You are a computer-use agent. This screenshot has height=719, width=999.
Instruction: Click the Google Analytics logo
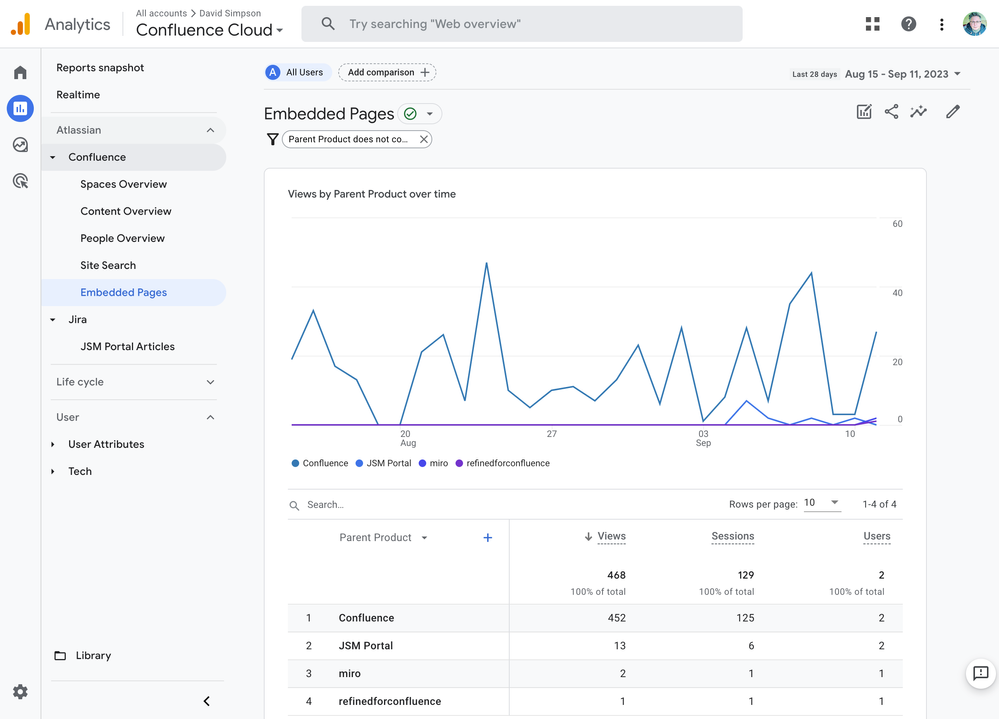[x=20, y=24]
